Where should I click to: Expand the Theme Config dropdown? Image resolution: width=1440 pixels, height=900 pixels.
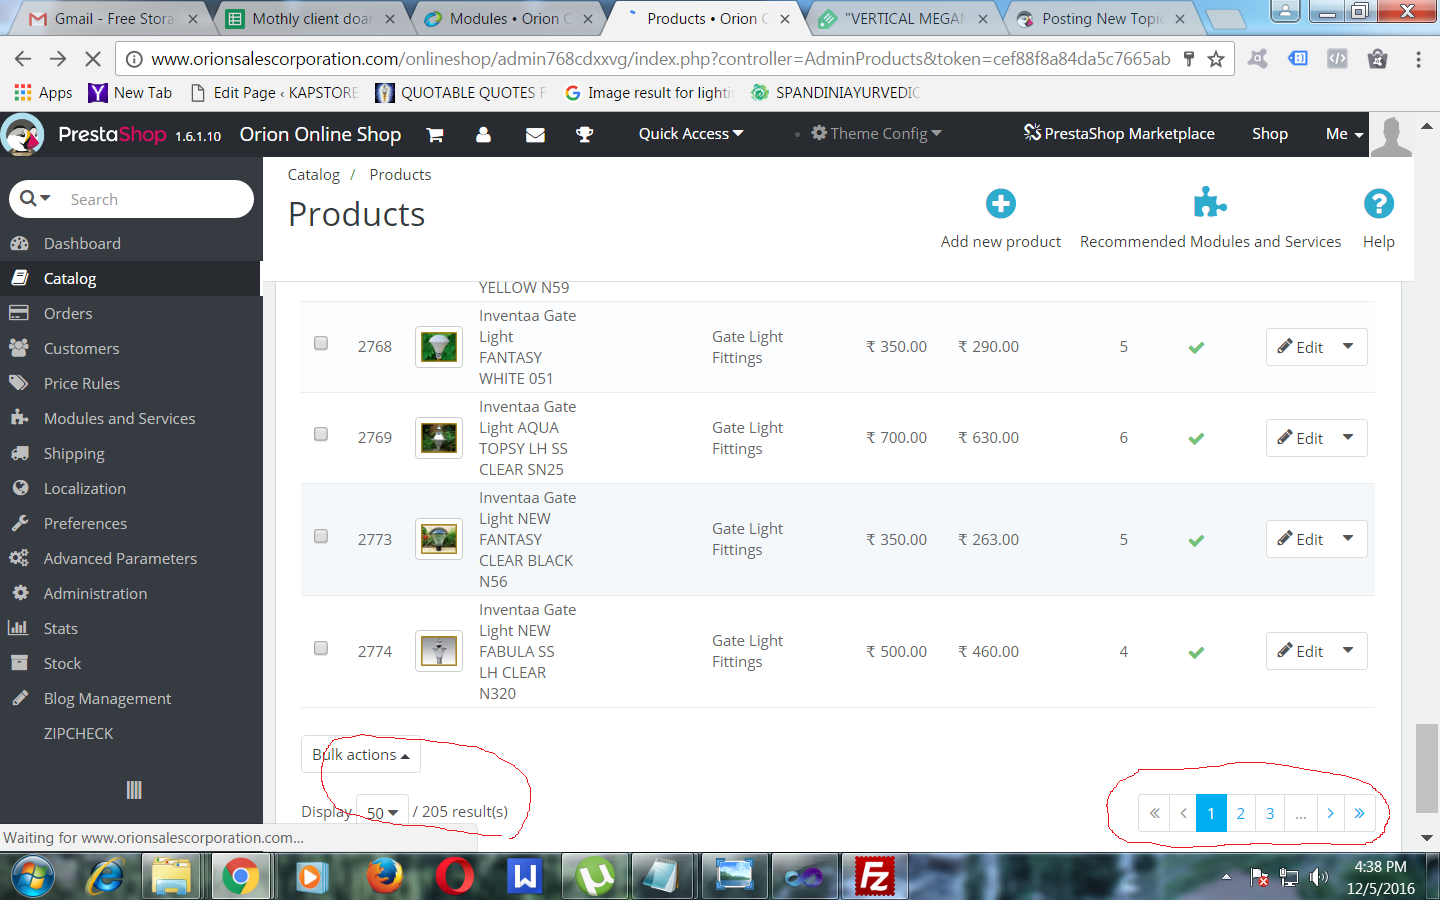876,134
